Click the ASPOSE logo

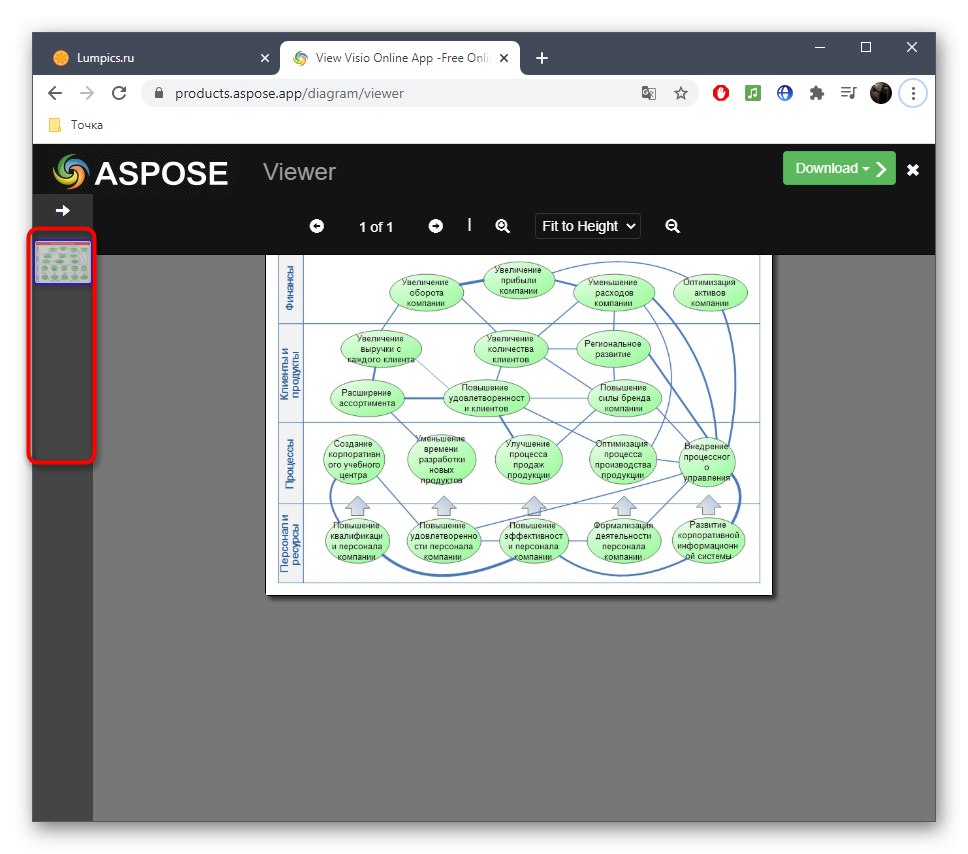coord(141,172)
